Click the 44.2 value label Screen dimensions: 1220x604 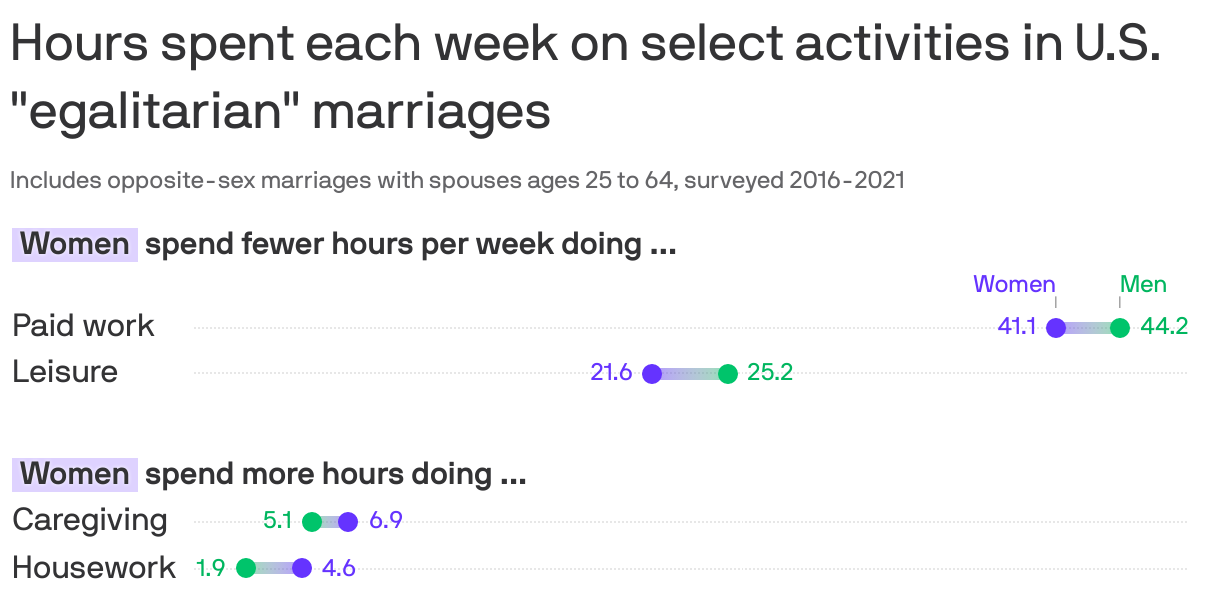click(x=1164, y=326)
